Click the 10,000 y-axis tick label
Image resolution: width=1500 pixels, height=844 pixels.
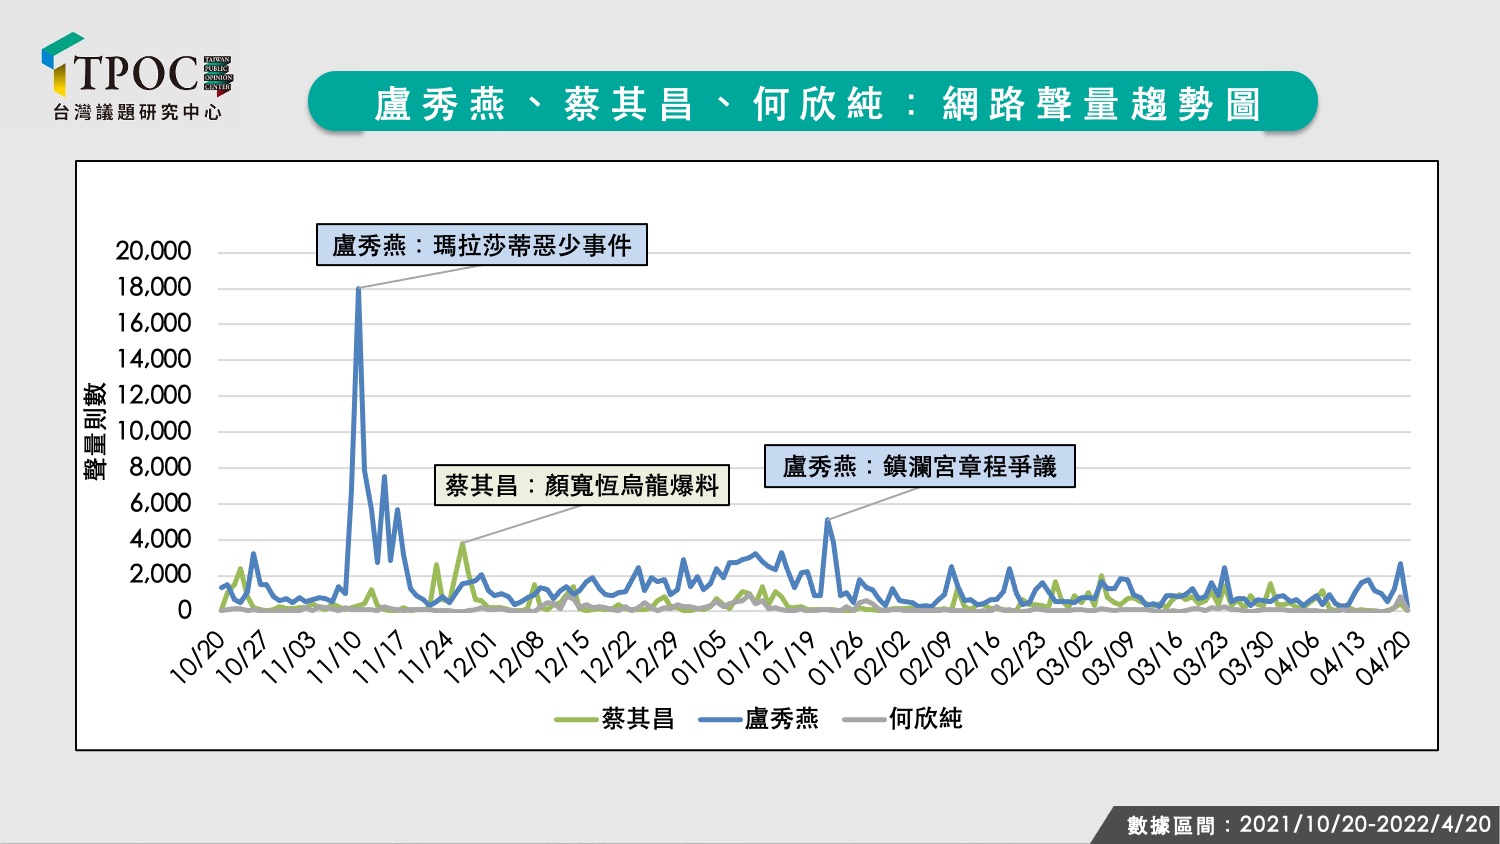[x=153, y=431]
